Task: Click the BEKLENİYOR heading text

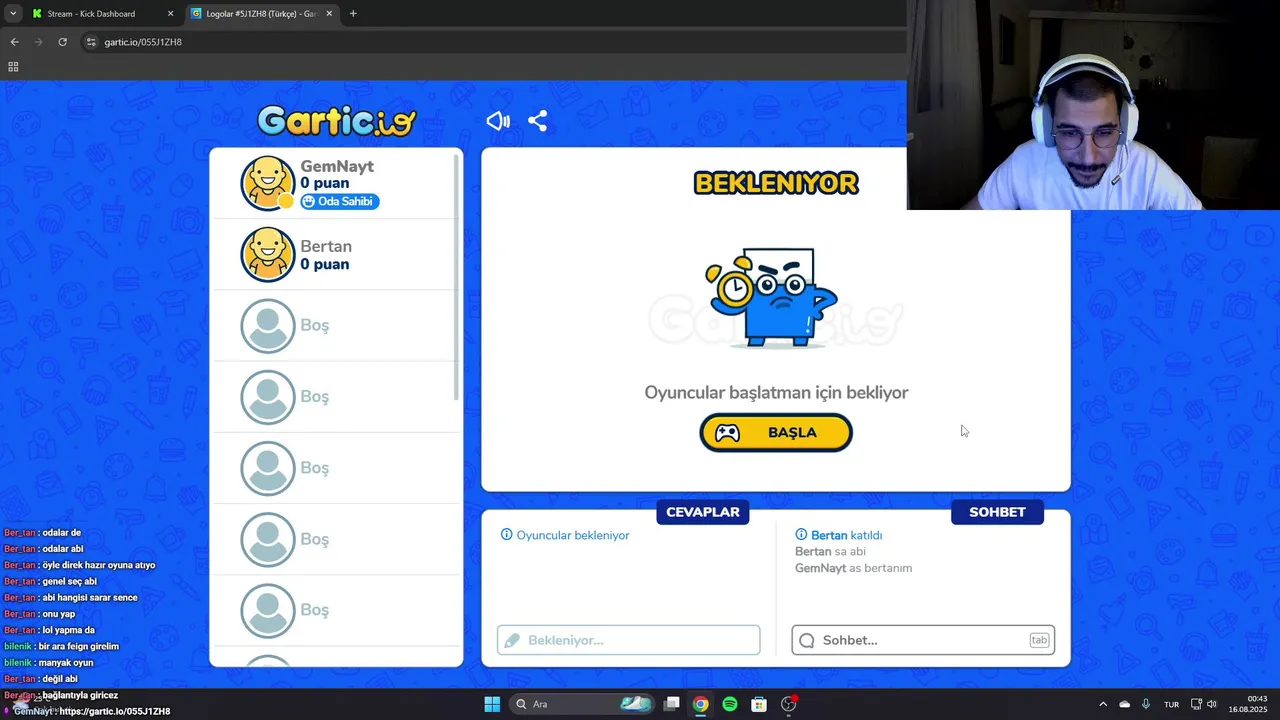Action: (x=776, y=183)
